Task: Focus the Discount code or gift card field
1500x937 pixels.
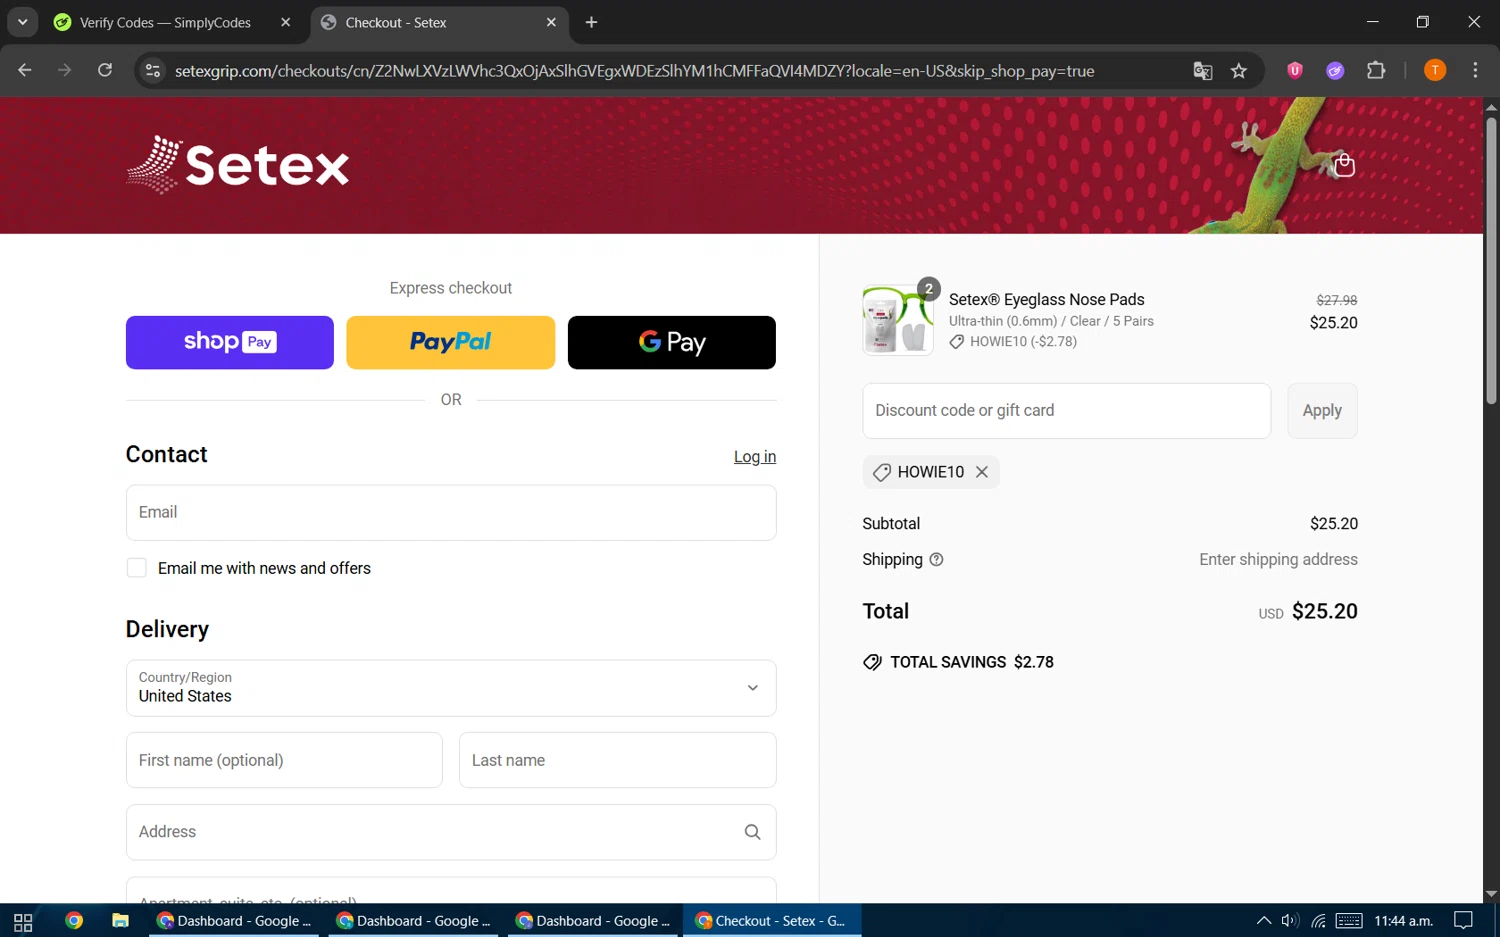Action: (1067, 411)
